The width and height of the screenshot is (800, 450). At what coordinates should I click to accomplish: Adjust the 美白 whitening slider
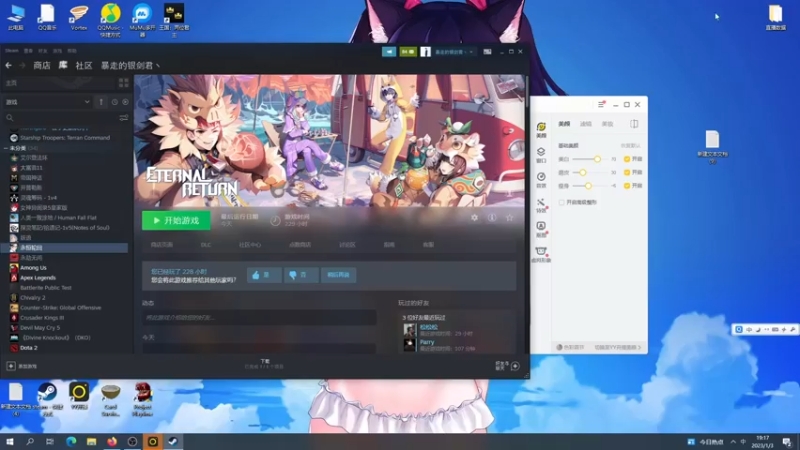pos(597,159)
